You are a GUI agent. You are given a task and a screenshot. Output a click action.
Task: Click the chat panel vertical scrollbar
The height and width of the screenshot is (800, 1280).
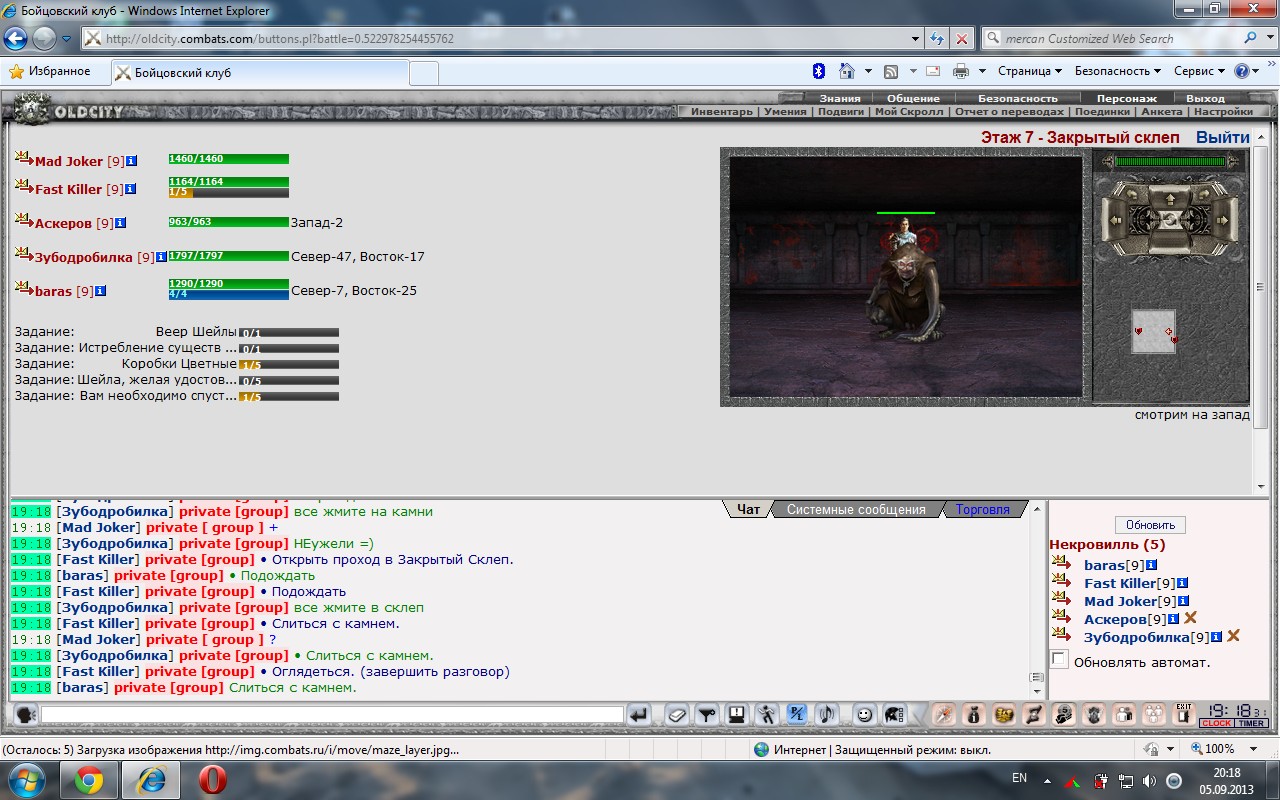click(1037, 598)
